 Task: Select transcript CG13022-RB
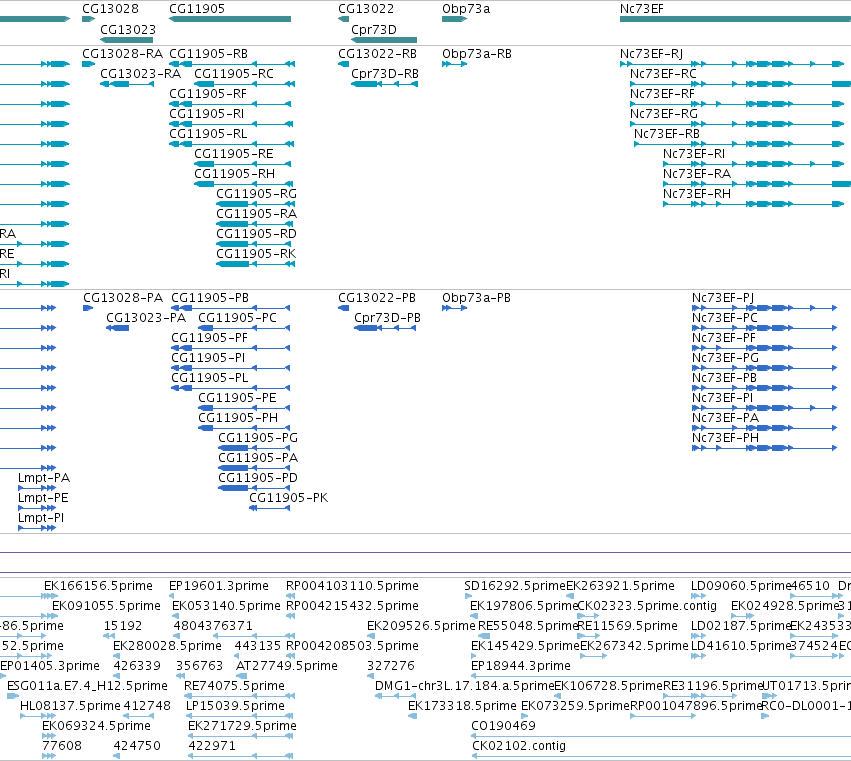[x=377, y=54]
